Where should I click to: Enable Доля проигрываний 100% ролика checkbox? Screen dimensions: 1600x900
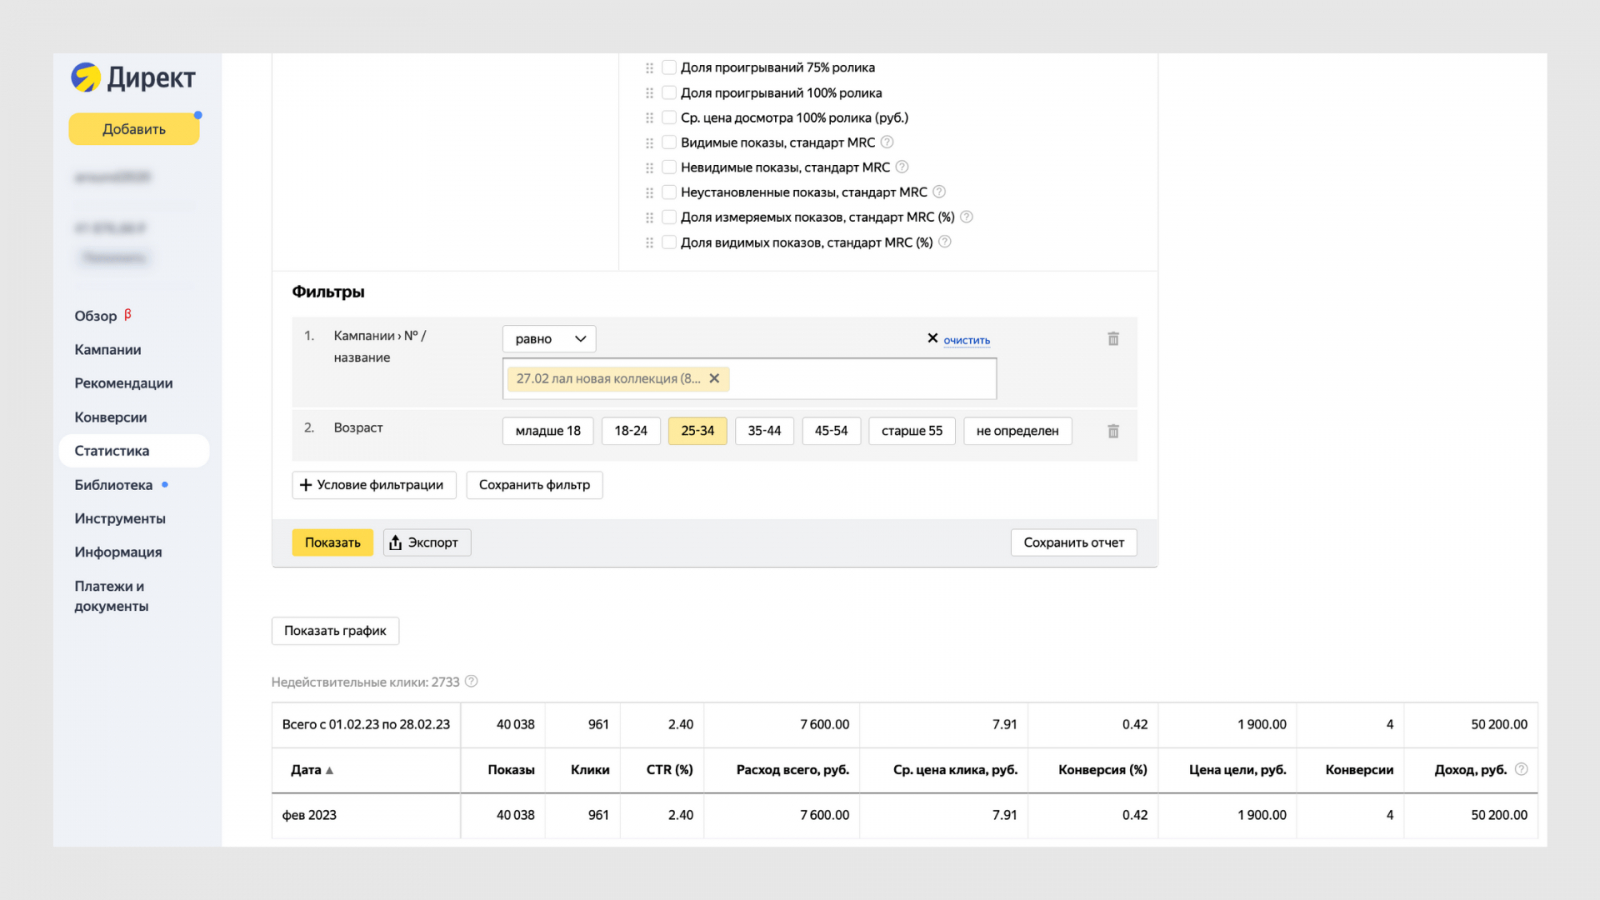669,93
